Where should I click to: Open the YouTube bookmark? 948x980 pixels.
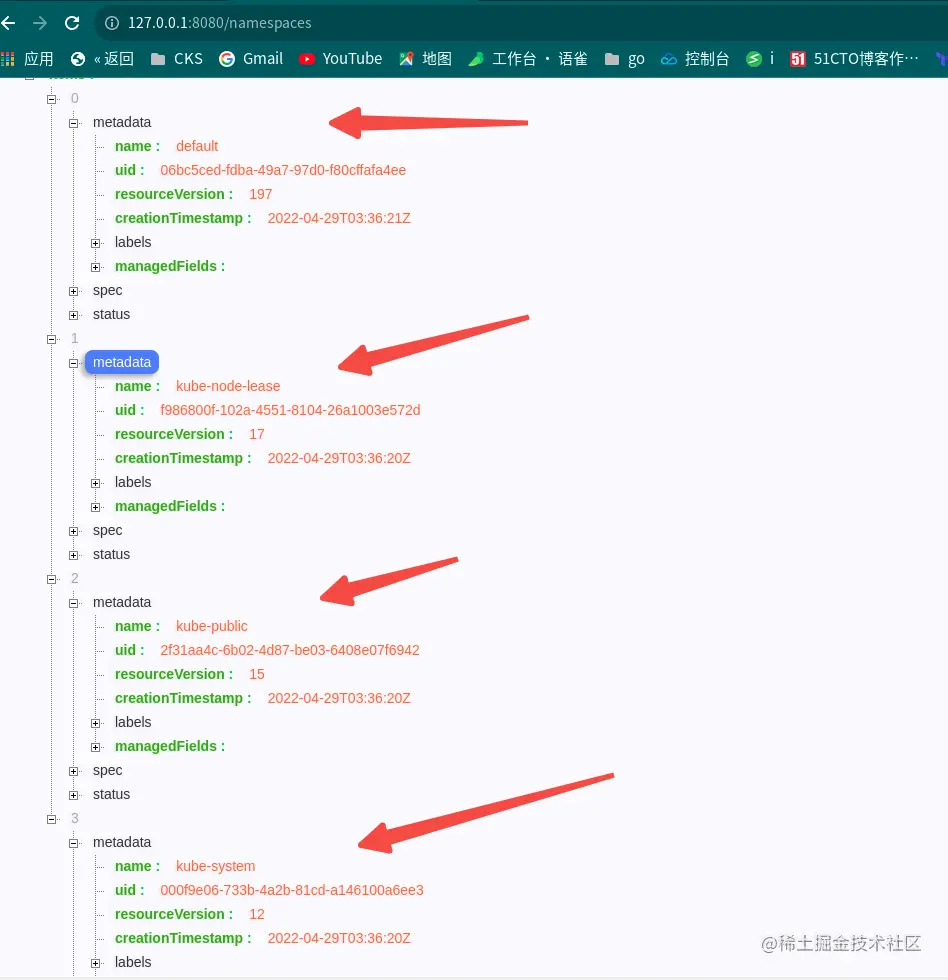point(341,59)
